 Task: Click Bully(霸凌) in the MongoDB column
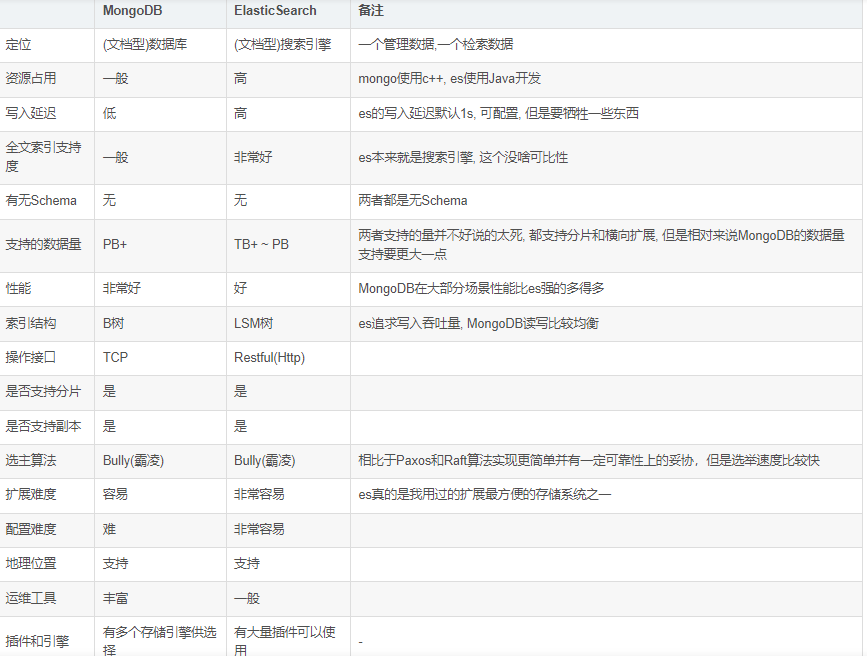133,460
